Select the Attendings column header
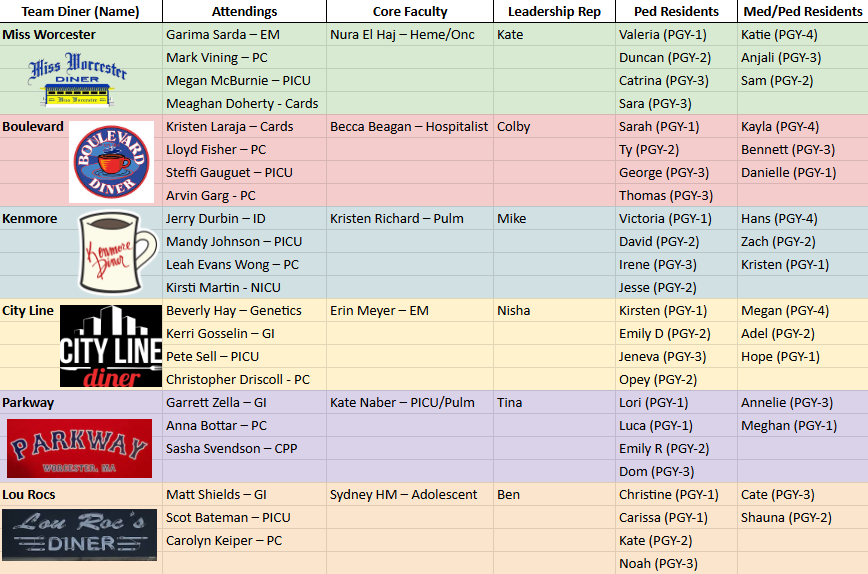This screenshot has height=574, width=868. click(x=244, y=12)
